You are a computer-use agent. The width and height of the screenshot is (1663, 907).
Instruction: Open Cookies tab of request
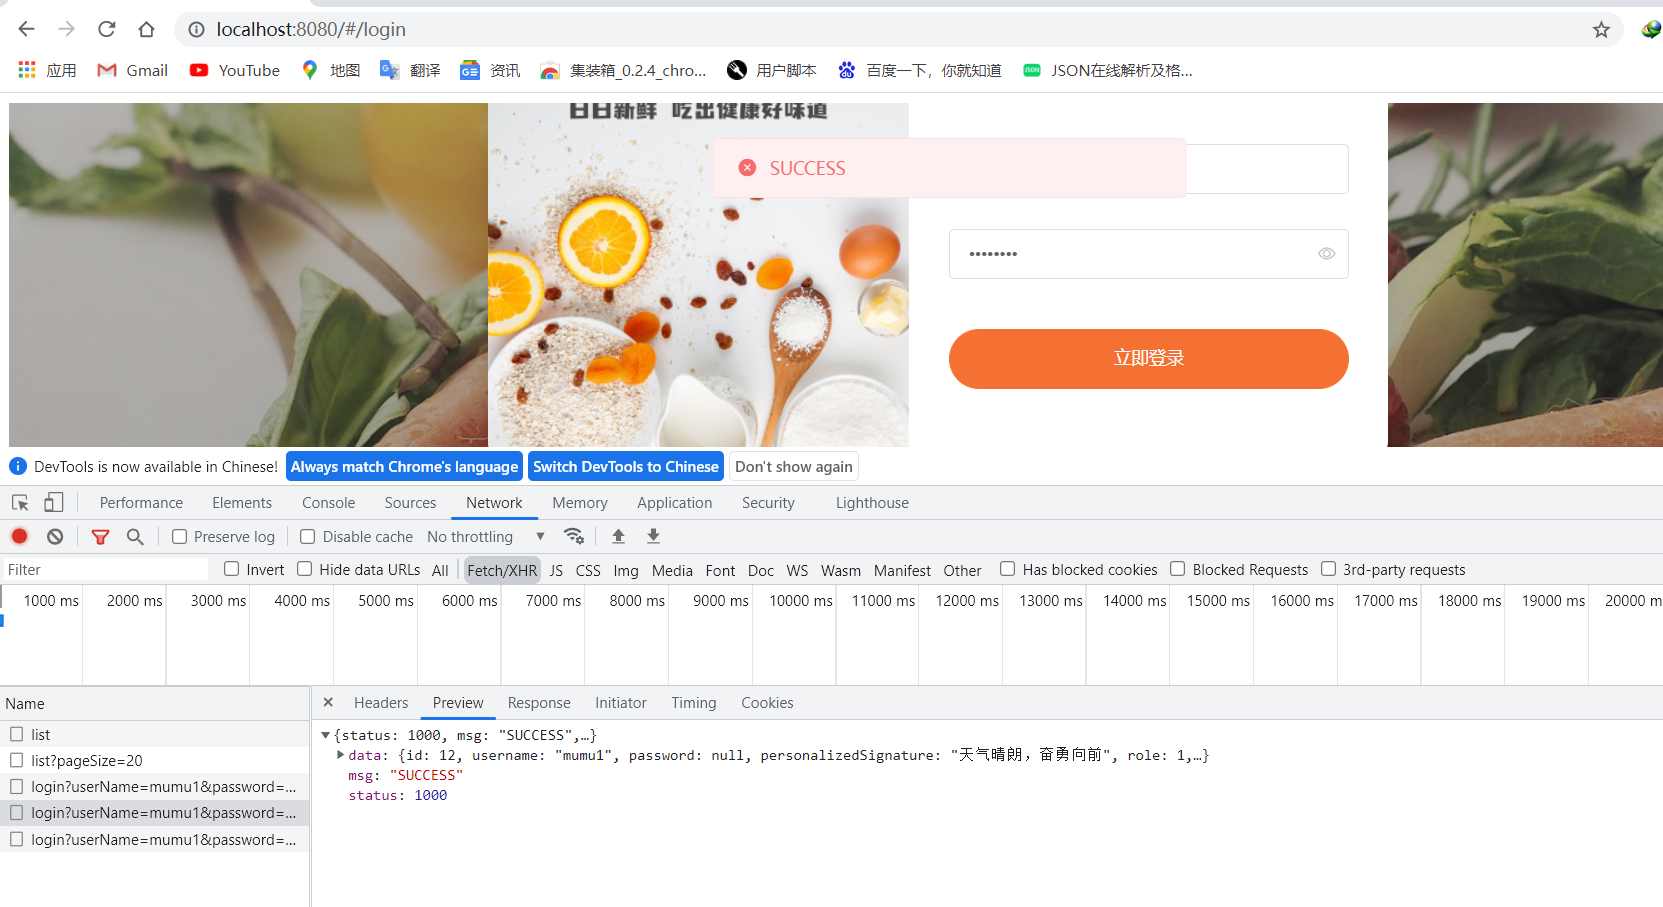[x=767, y=703]
